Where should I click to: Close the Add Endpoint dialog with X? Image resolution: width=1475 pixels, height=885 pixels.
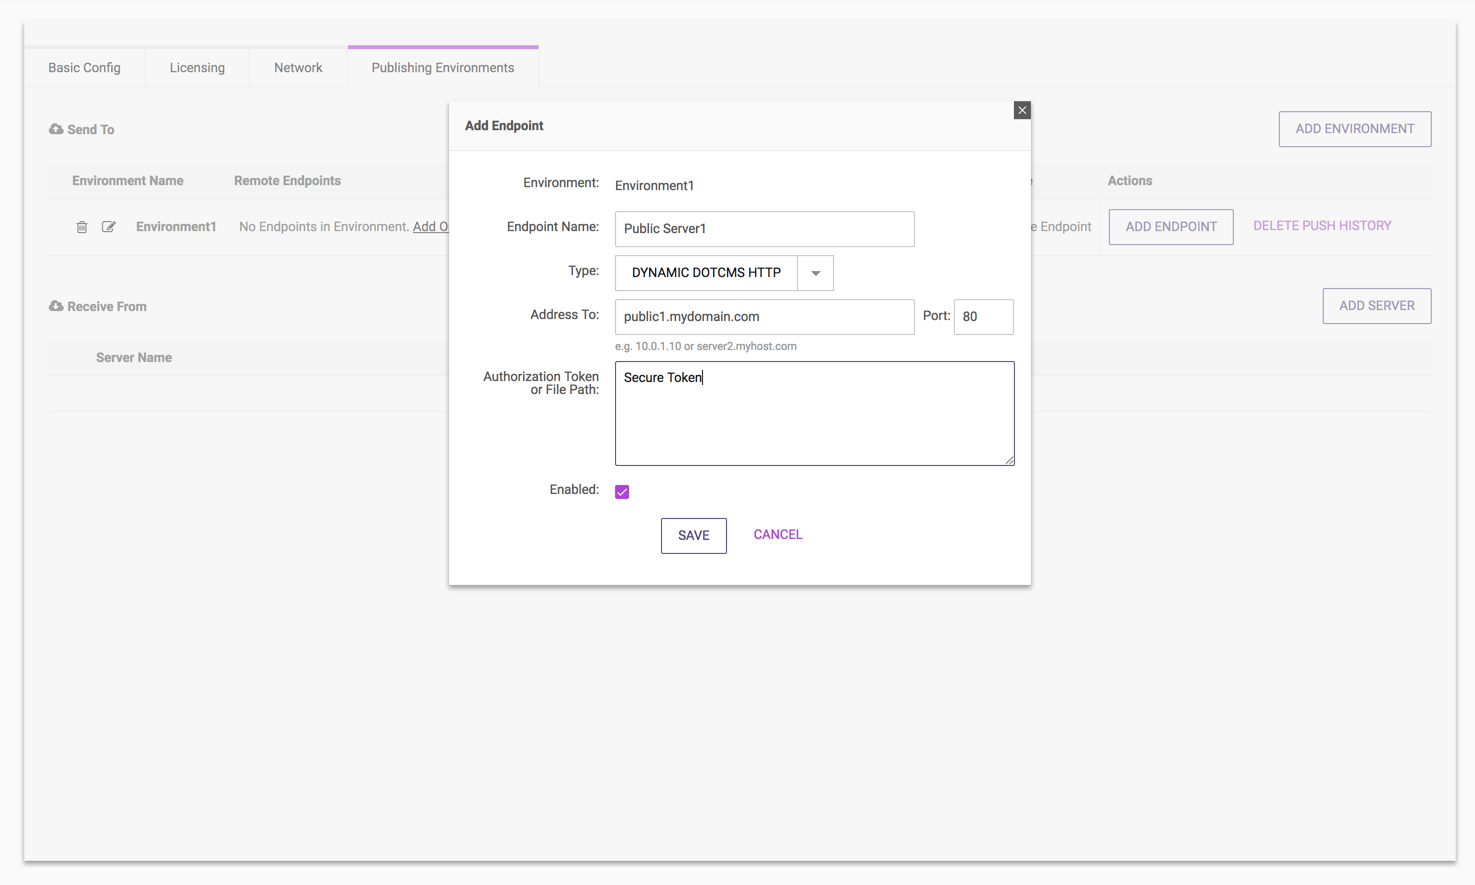pyautogui.click(x=1021, y=110)
